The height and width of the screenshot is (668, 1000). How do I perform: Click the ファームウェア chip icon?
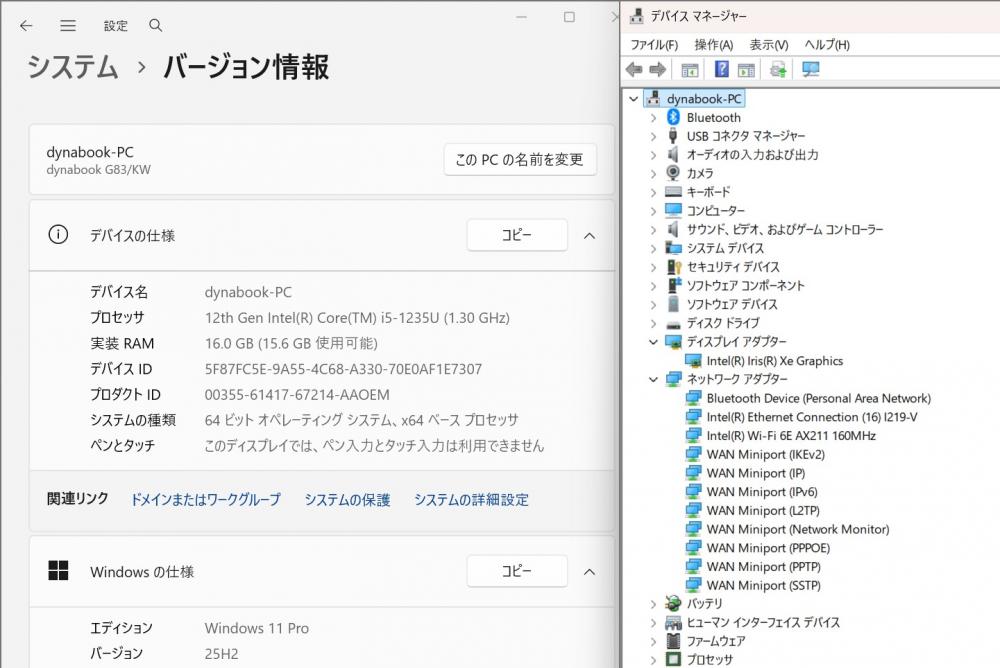(x=673, y=641)
